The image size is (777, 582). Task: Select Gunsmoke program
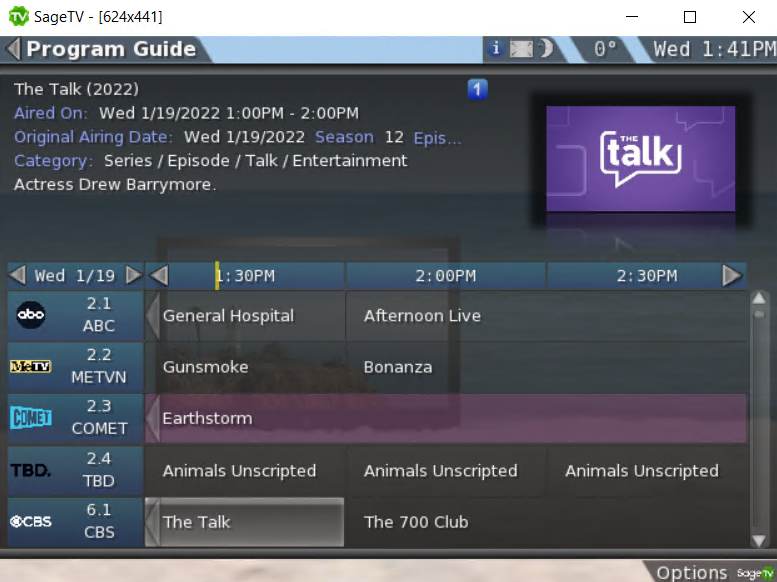(245, 367)
